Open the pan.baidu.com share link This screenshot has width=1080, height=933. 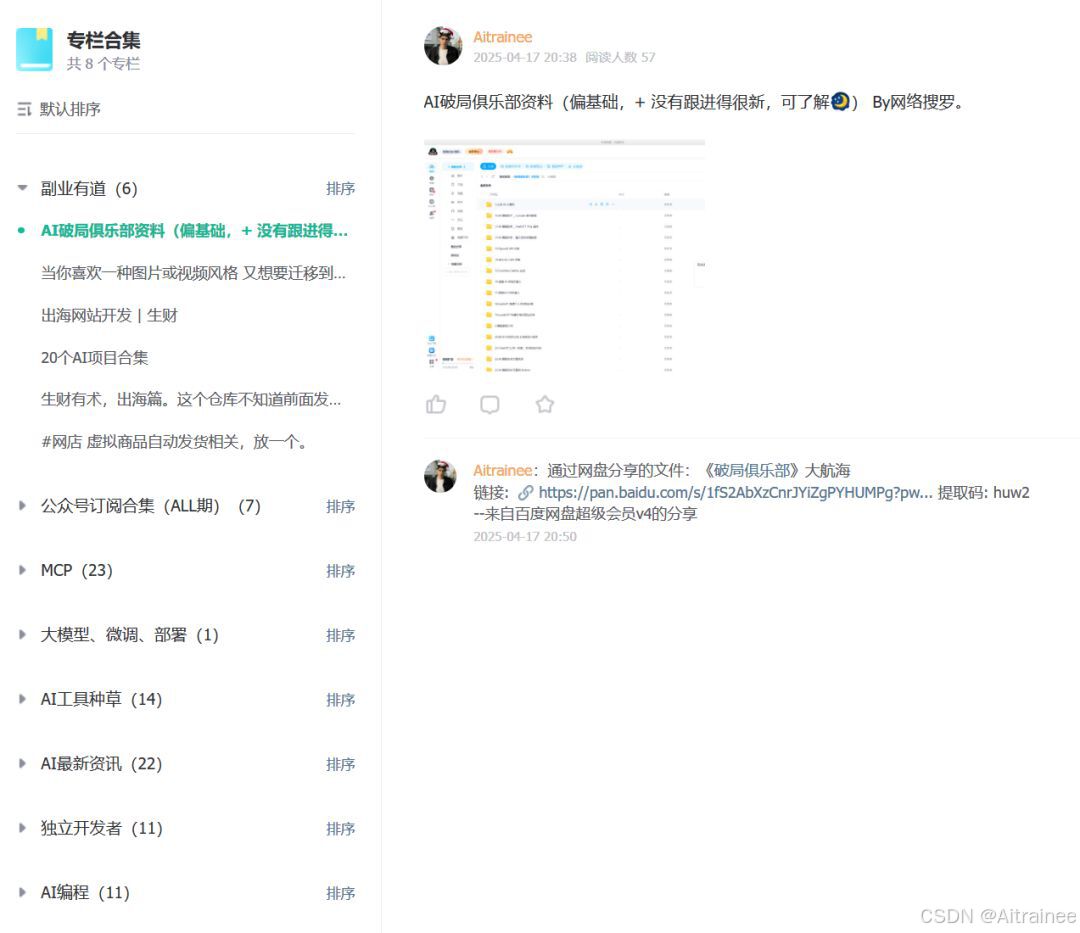pos(736,492)
